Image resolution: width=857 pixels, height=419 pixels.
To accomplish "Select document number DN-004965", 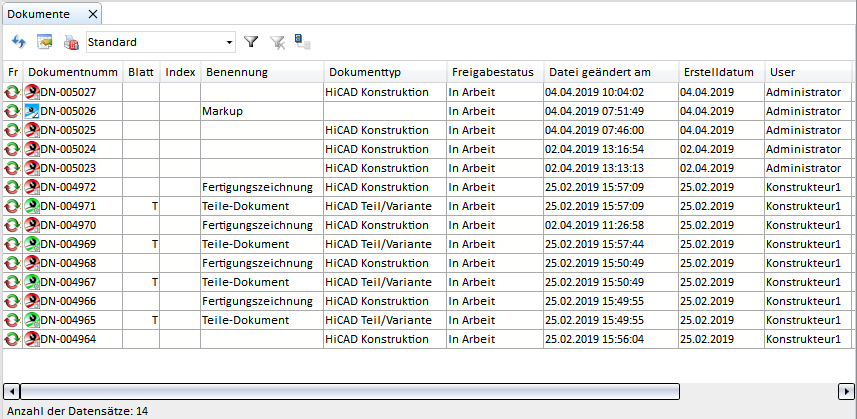I will click(68, 320).
